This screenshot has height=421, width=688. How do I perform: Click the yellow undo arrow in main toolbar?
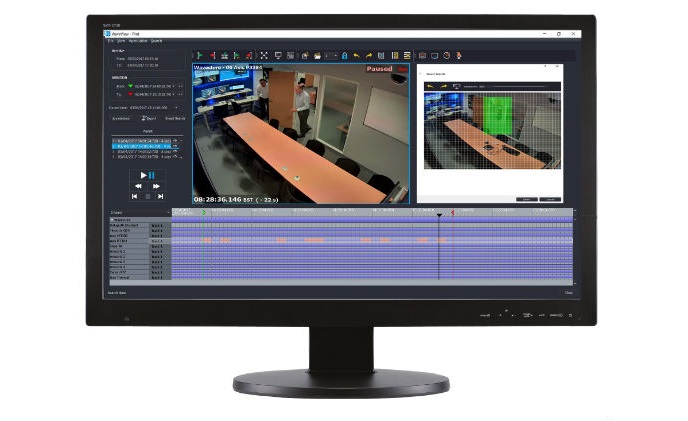(x=356, y=56)
